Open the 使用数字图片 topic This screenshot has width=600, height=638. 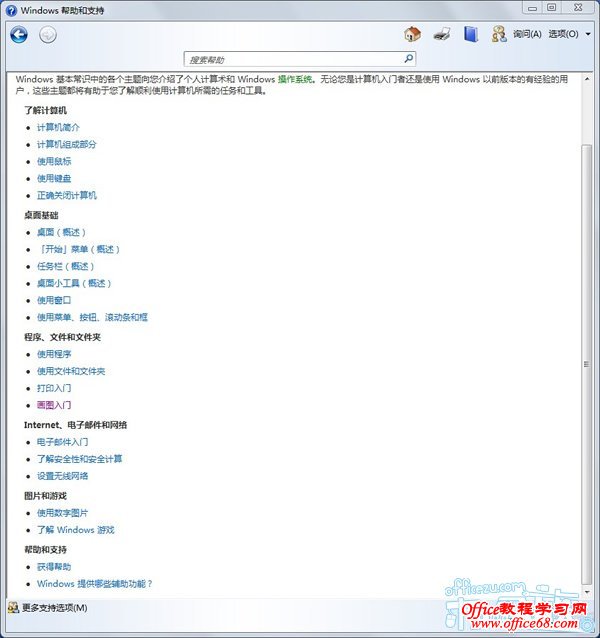63,513
